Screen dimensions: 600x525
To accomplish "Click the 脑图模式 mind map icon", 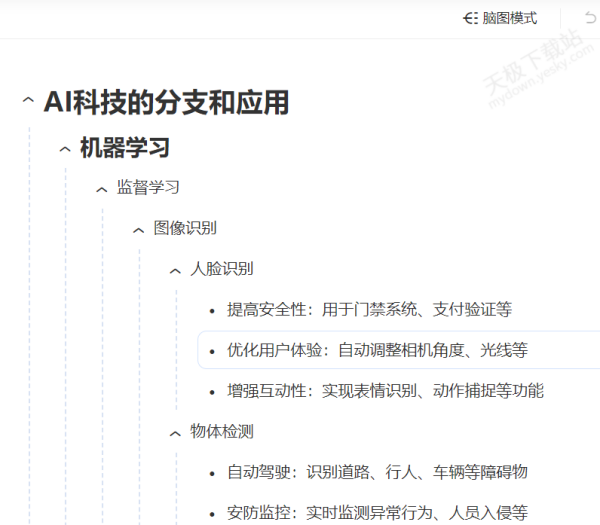I will [x=470, y=18].
